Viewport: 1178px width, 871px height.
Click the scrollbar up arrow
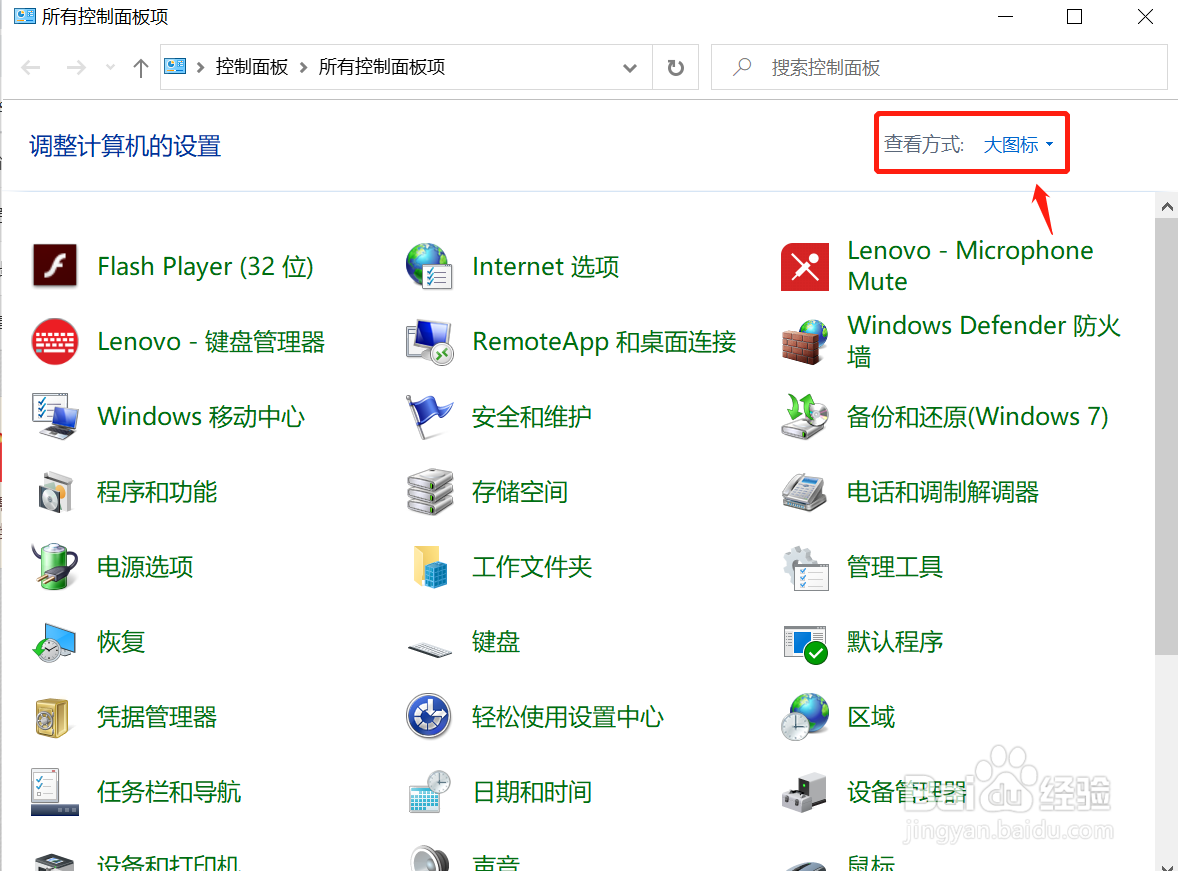coord(1167,206)
